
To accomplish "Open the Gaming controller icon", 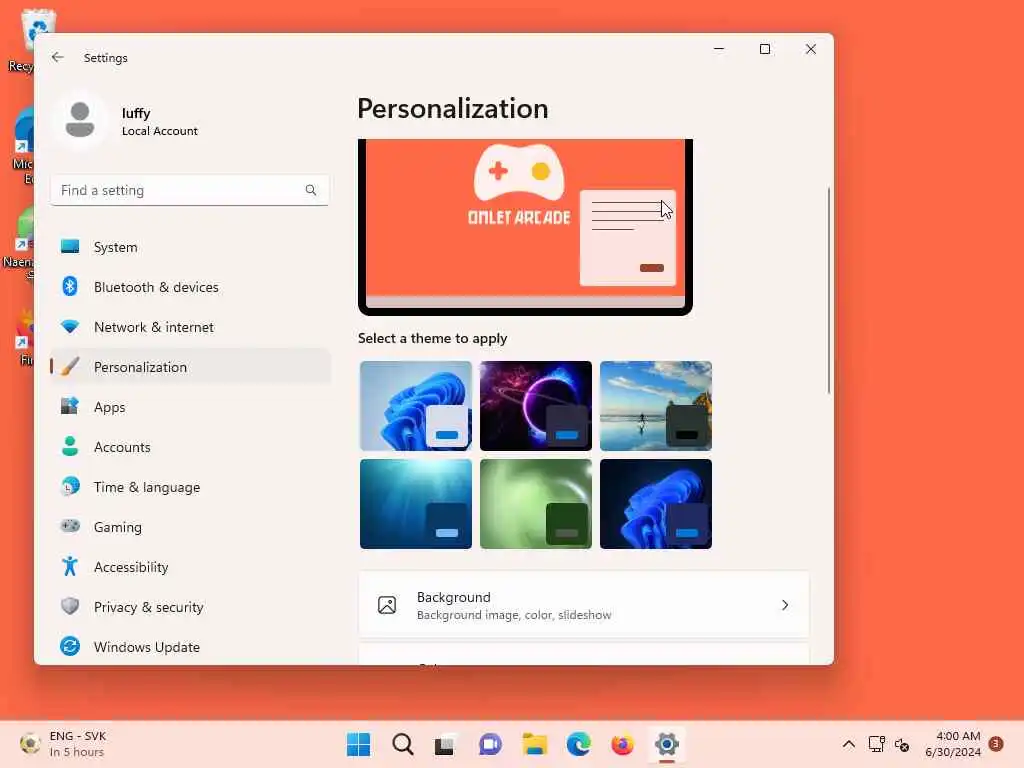I will [70, 526].
